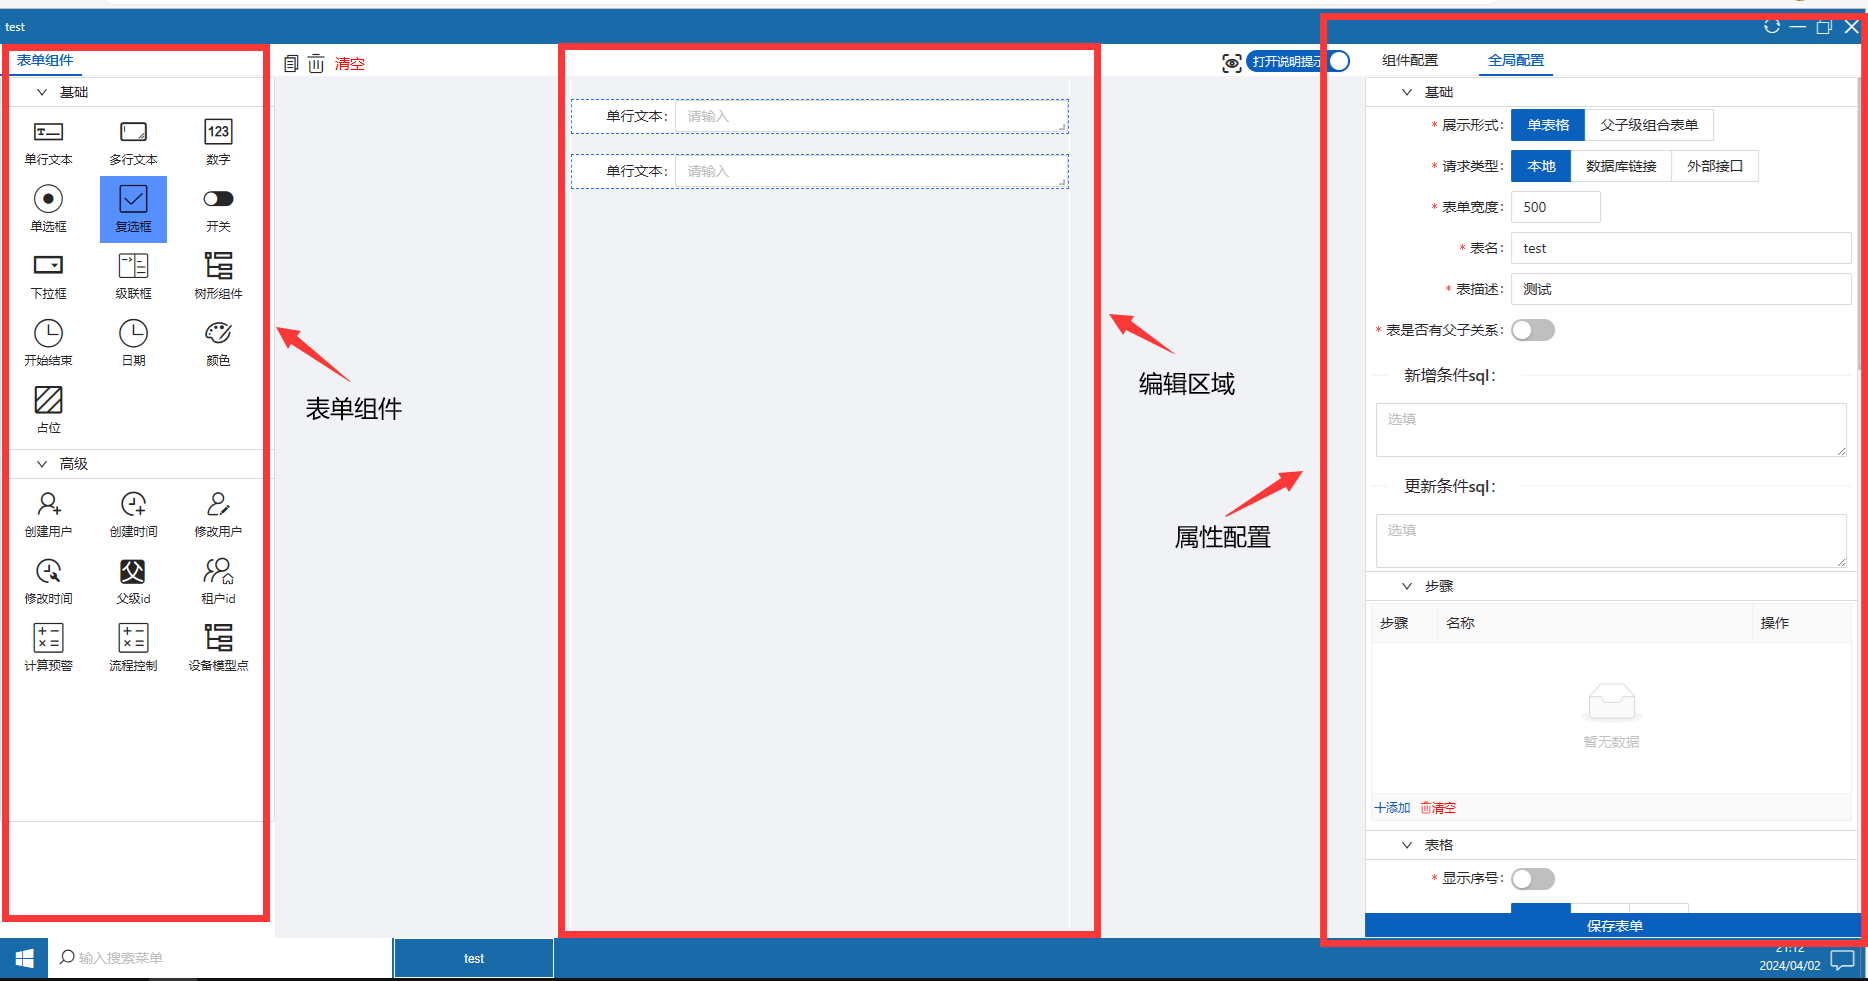1868x981 pixels.
Task: Toggle the 显示序号 switch
Action: click(x=1532, y=879)
